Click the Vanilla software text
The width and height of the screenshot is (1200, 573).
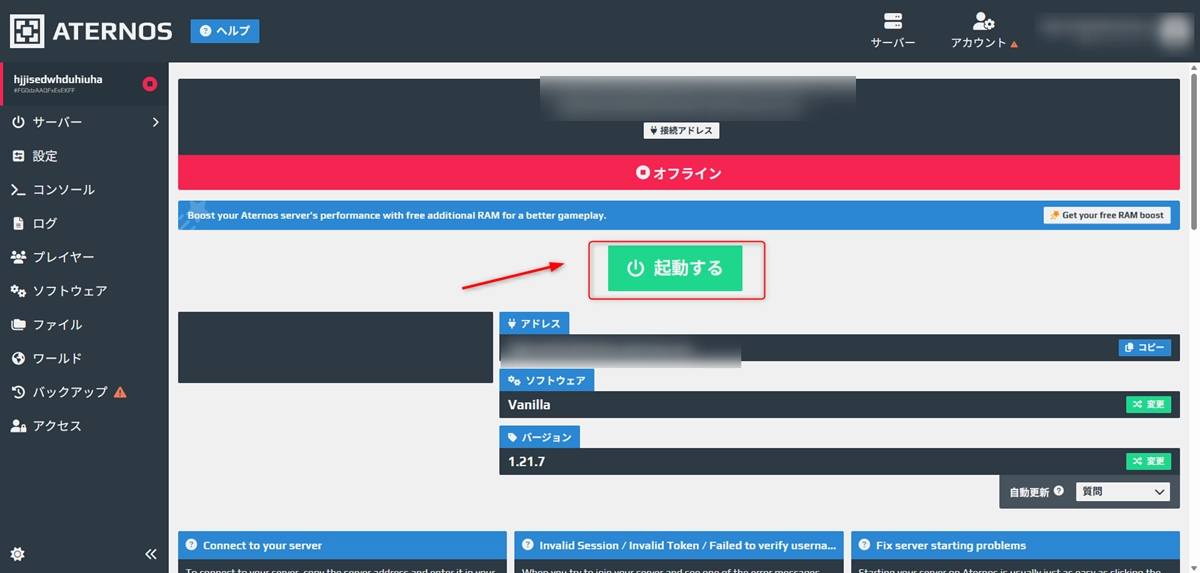(x=529, y=405)
